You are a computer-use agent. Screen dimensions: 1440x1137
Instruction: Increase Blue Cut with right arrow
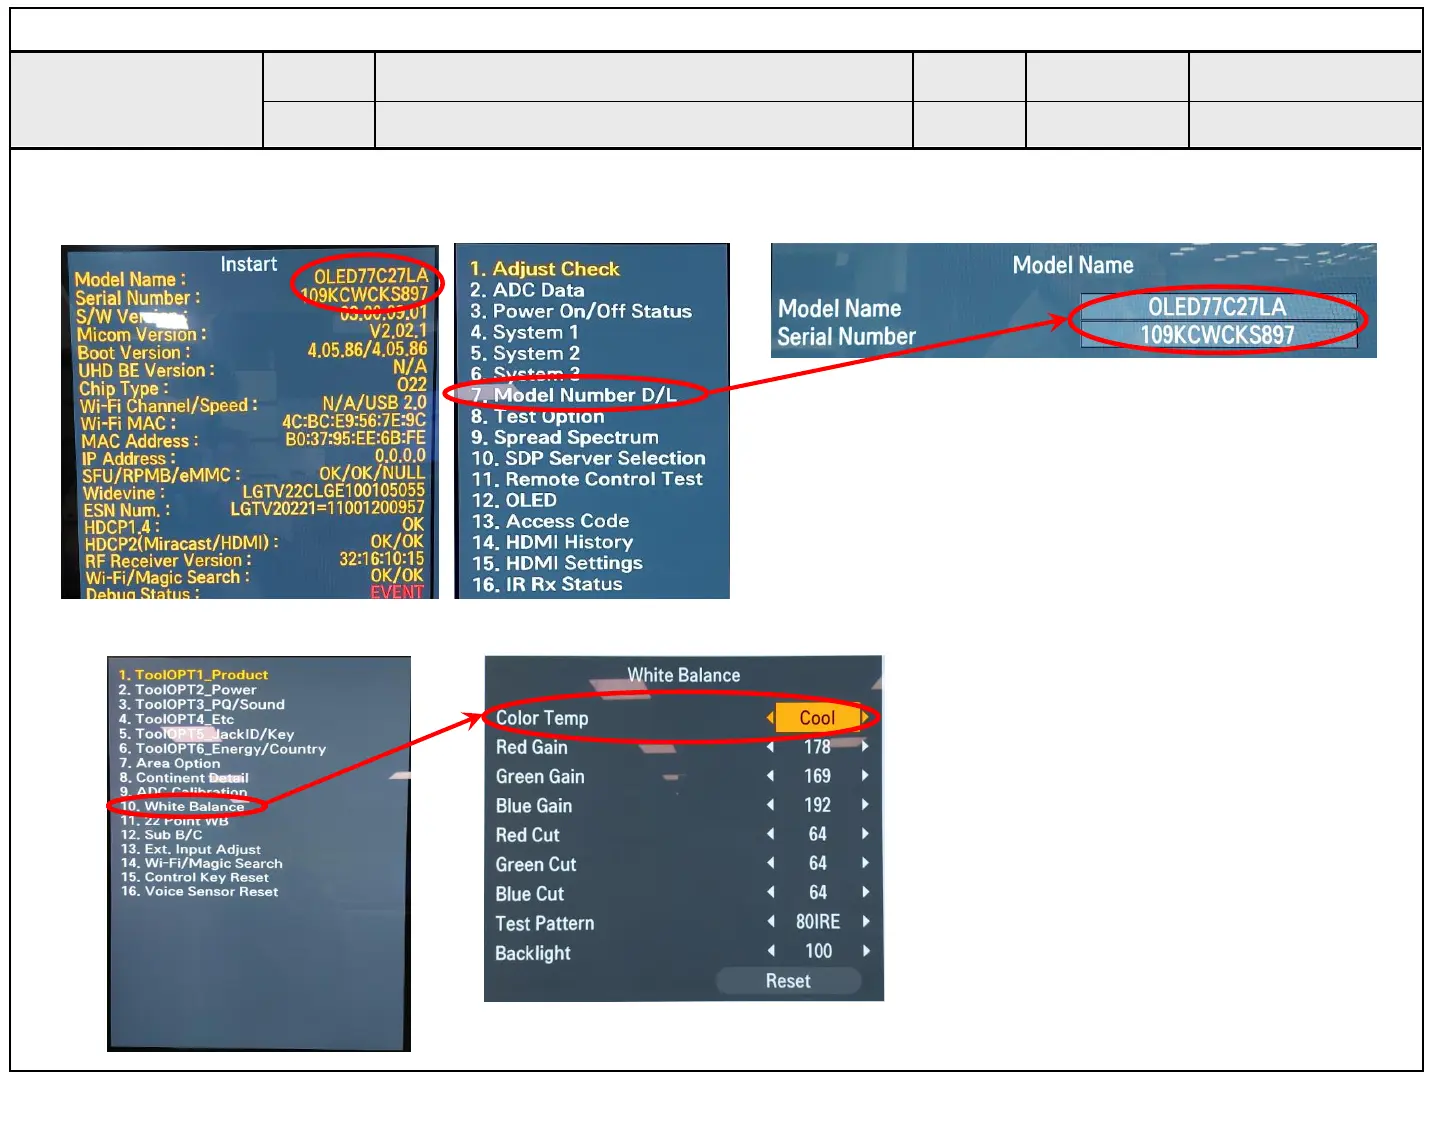click(x=865, y=891)
